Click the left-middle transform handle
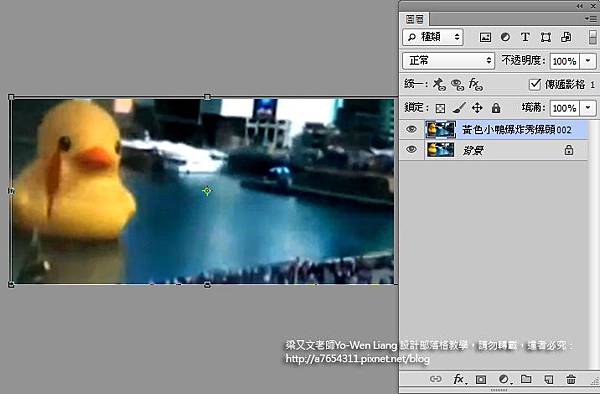Viewport: 600px width, 394px height. tap(11, 190)
